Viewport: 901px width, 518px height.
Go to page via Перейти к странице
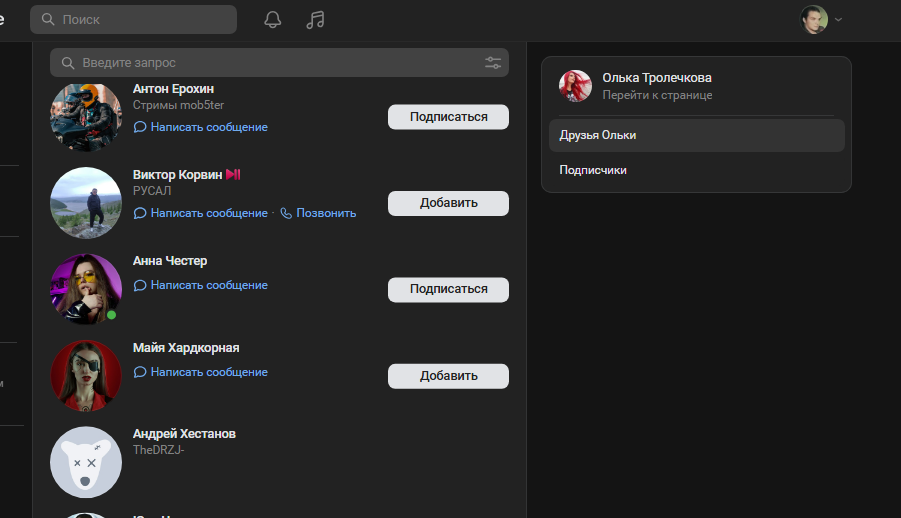pyautogui.click(x=657, y=95)
